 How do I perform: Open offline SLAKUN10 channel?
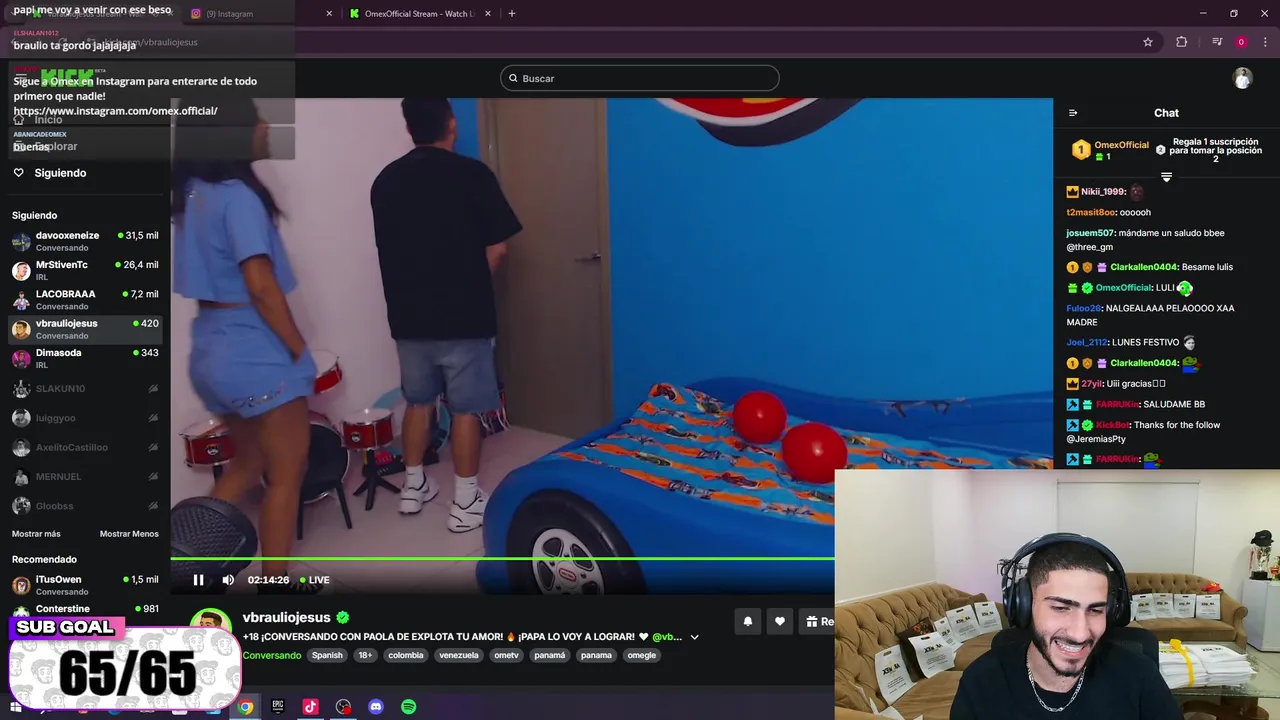click(85, 388)
